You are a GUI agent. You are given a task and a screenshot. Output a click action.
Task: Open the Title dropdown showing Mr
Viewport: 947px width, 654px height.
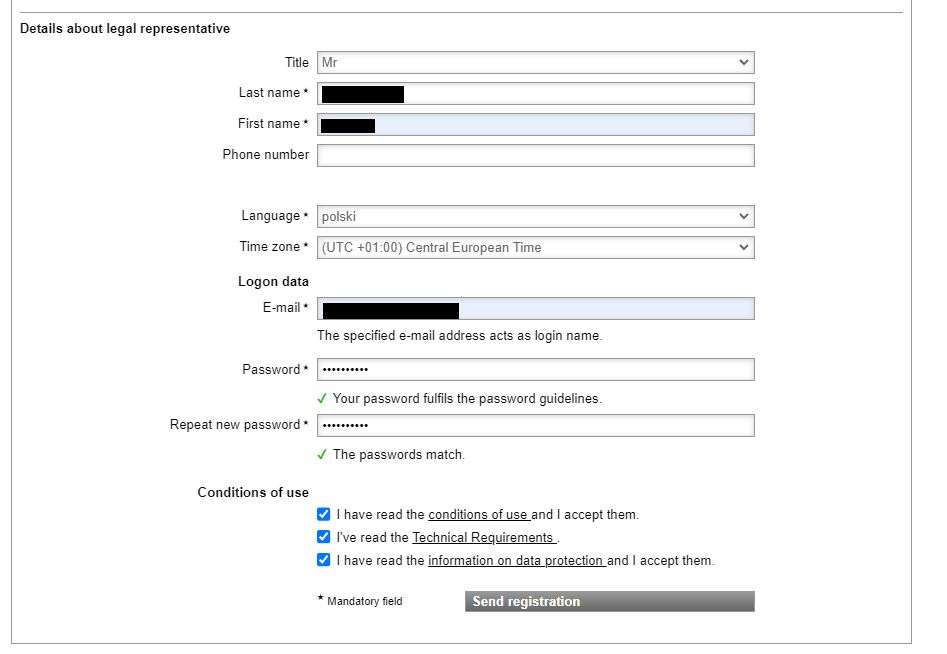click(x=535, y=63)
